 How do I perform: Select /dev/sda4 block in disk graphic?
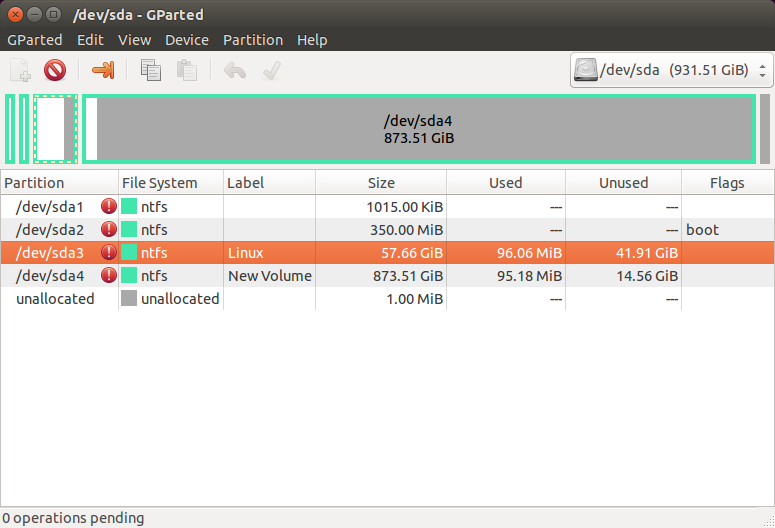(419, 129)
